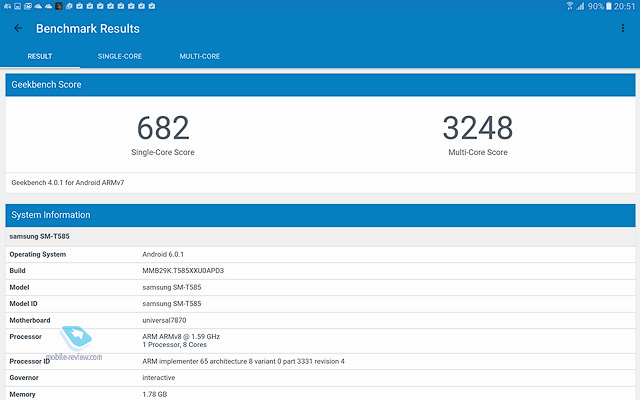Tap the ARM implementer 65 architecture value

coord(243,361)
